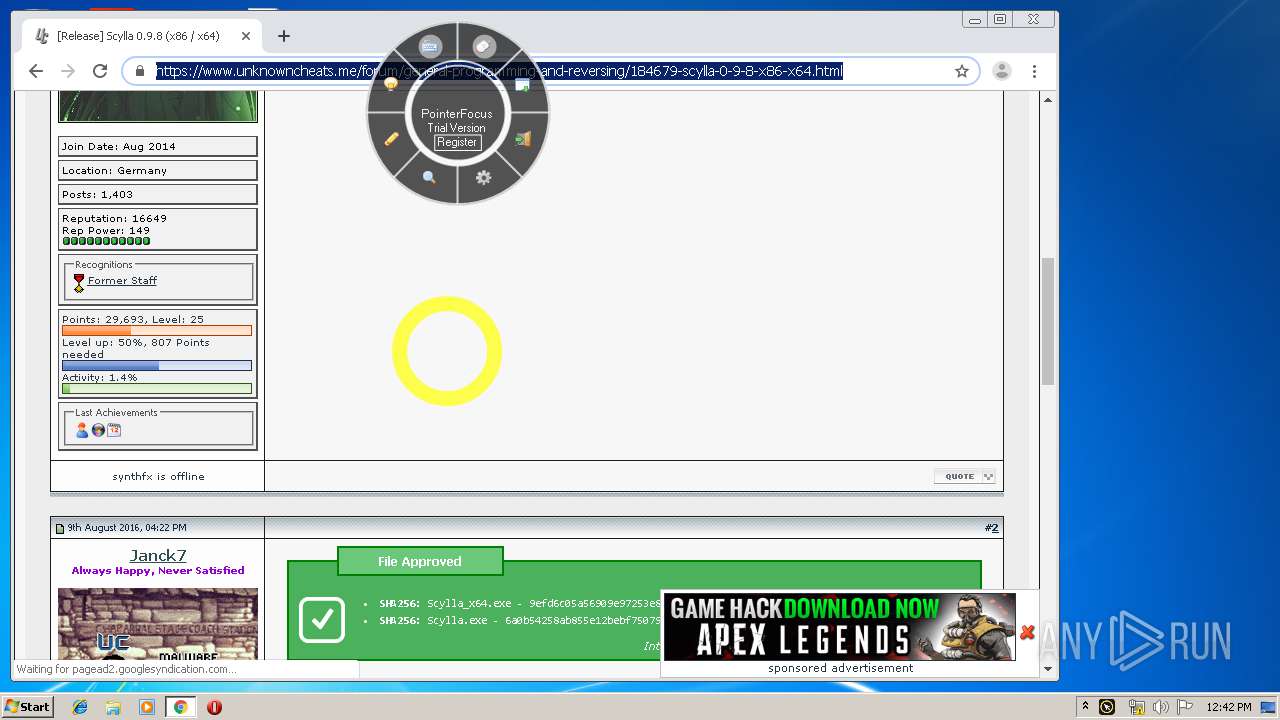
Task: Open Chrome profile avatar menu
Action: 1001,71
